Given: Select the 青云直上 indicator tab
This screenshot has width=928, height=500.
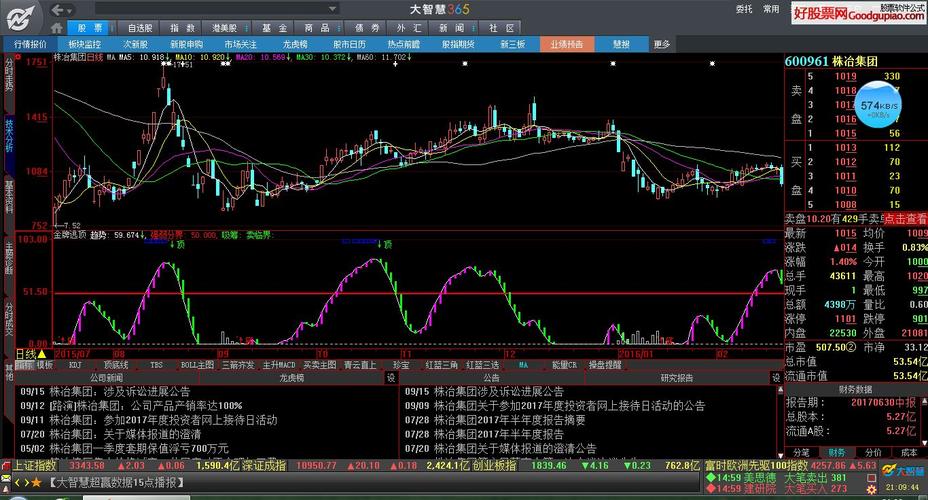Looking at the screenshot, I should coord(360,365).
